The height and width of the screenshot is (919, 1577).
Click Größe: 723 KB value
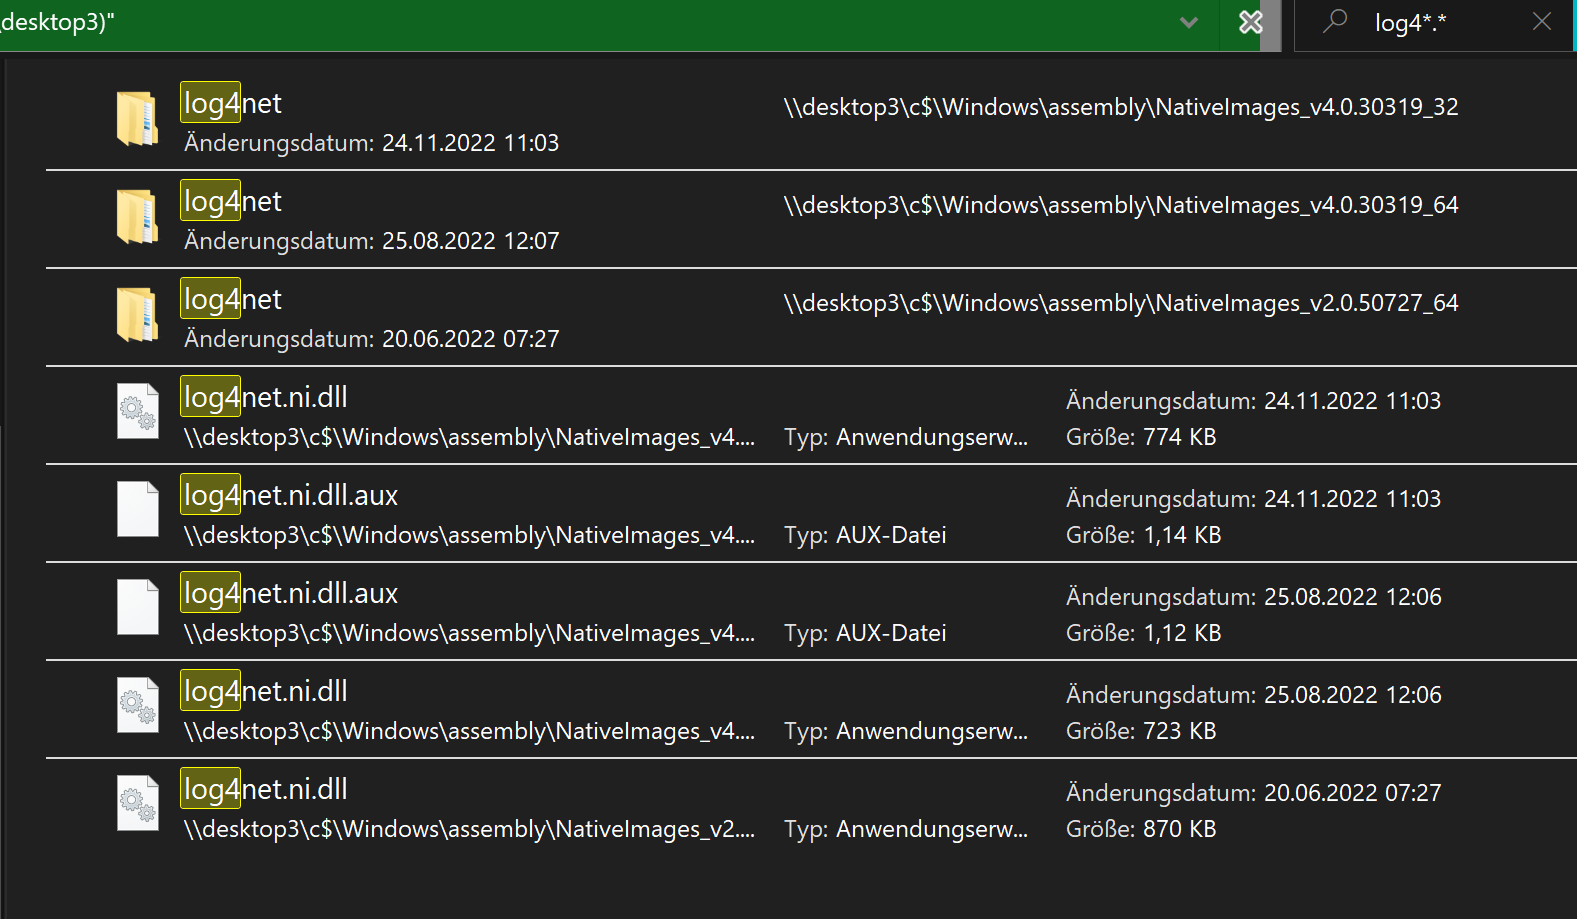1141,731
